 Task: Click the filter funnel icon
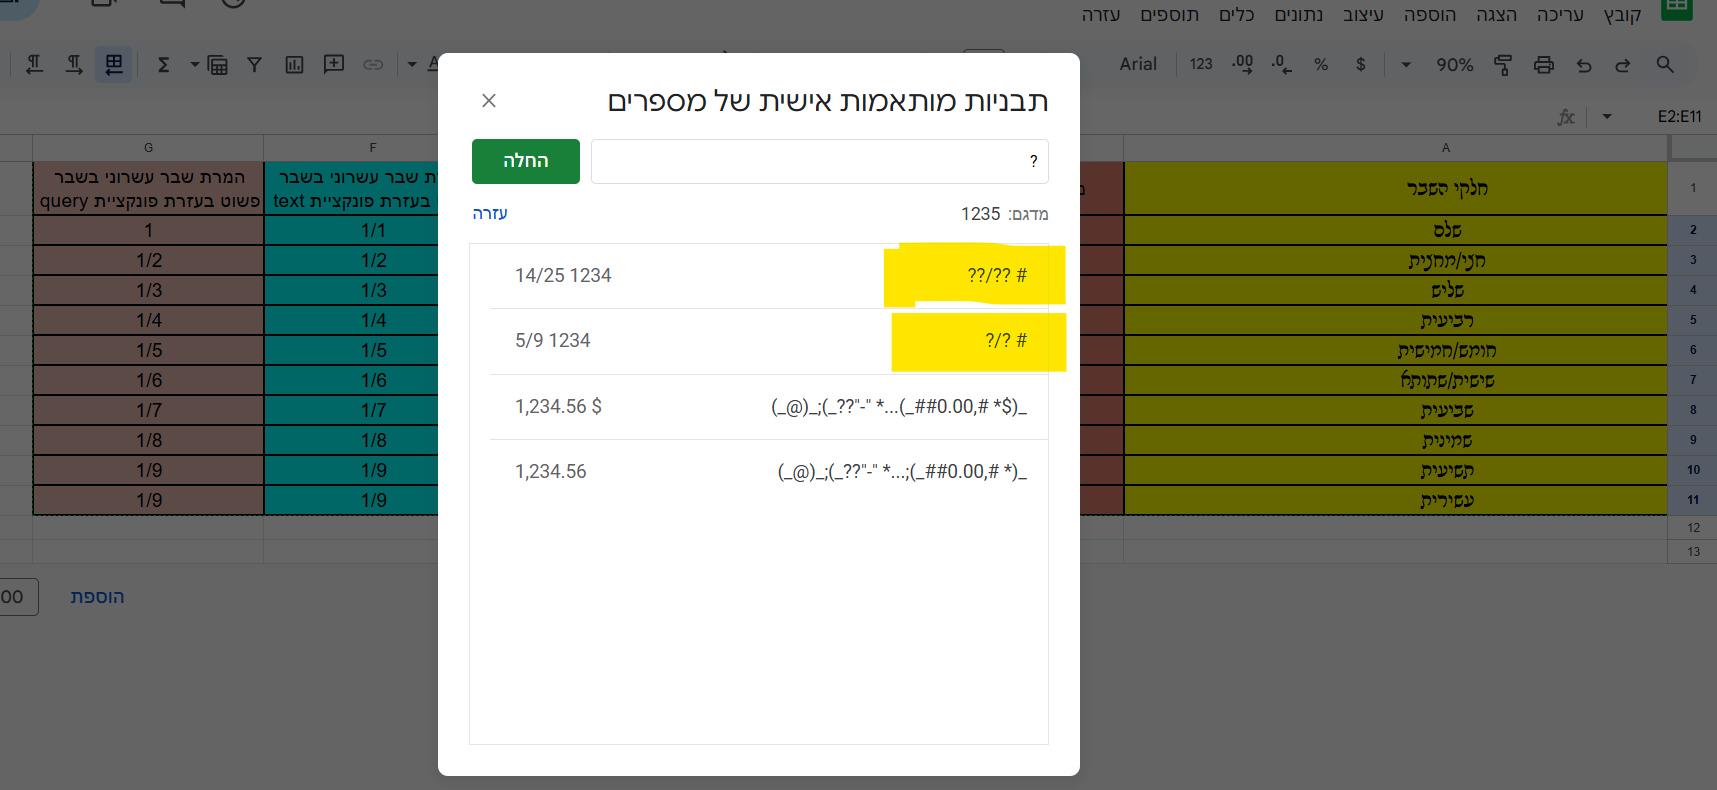click(254, 65)
